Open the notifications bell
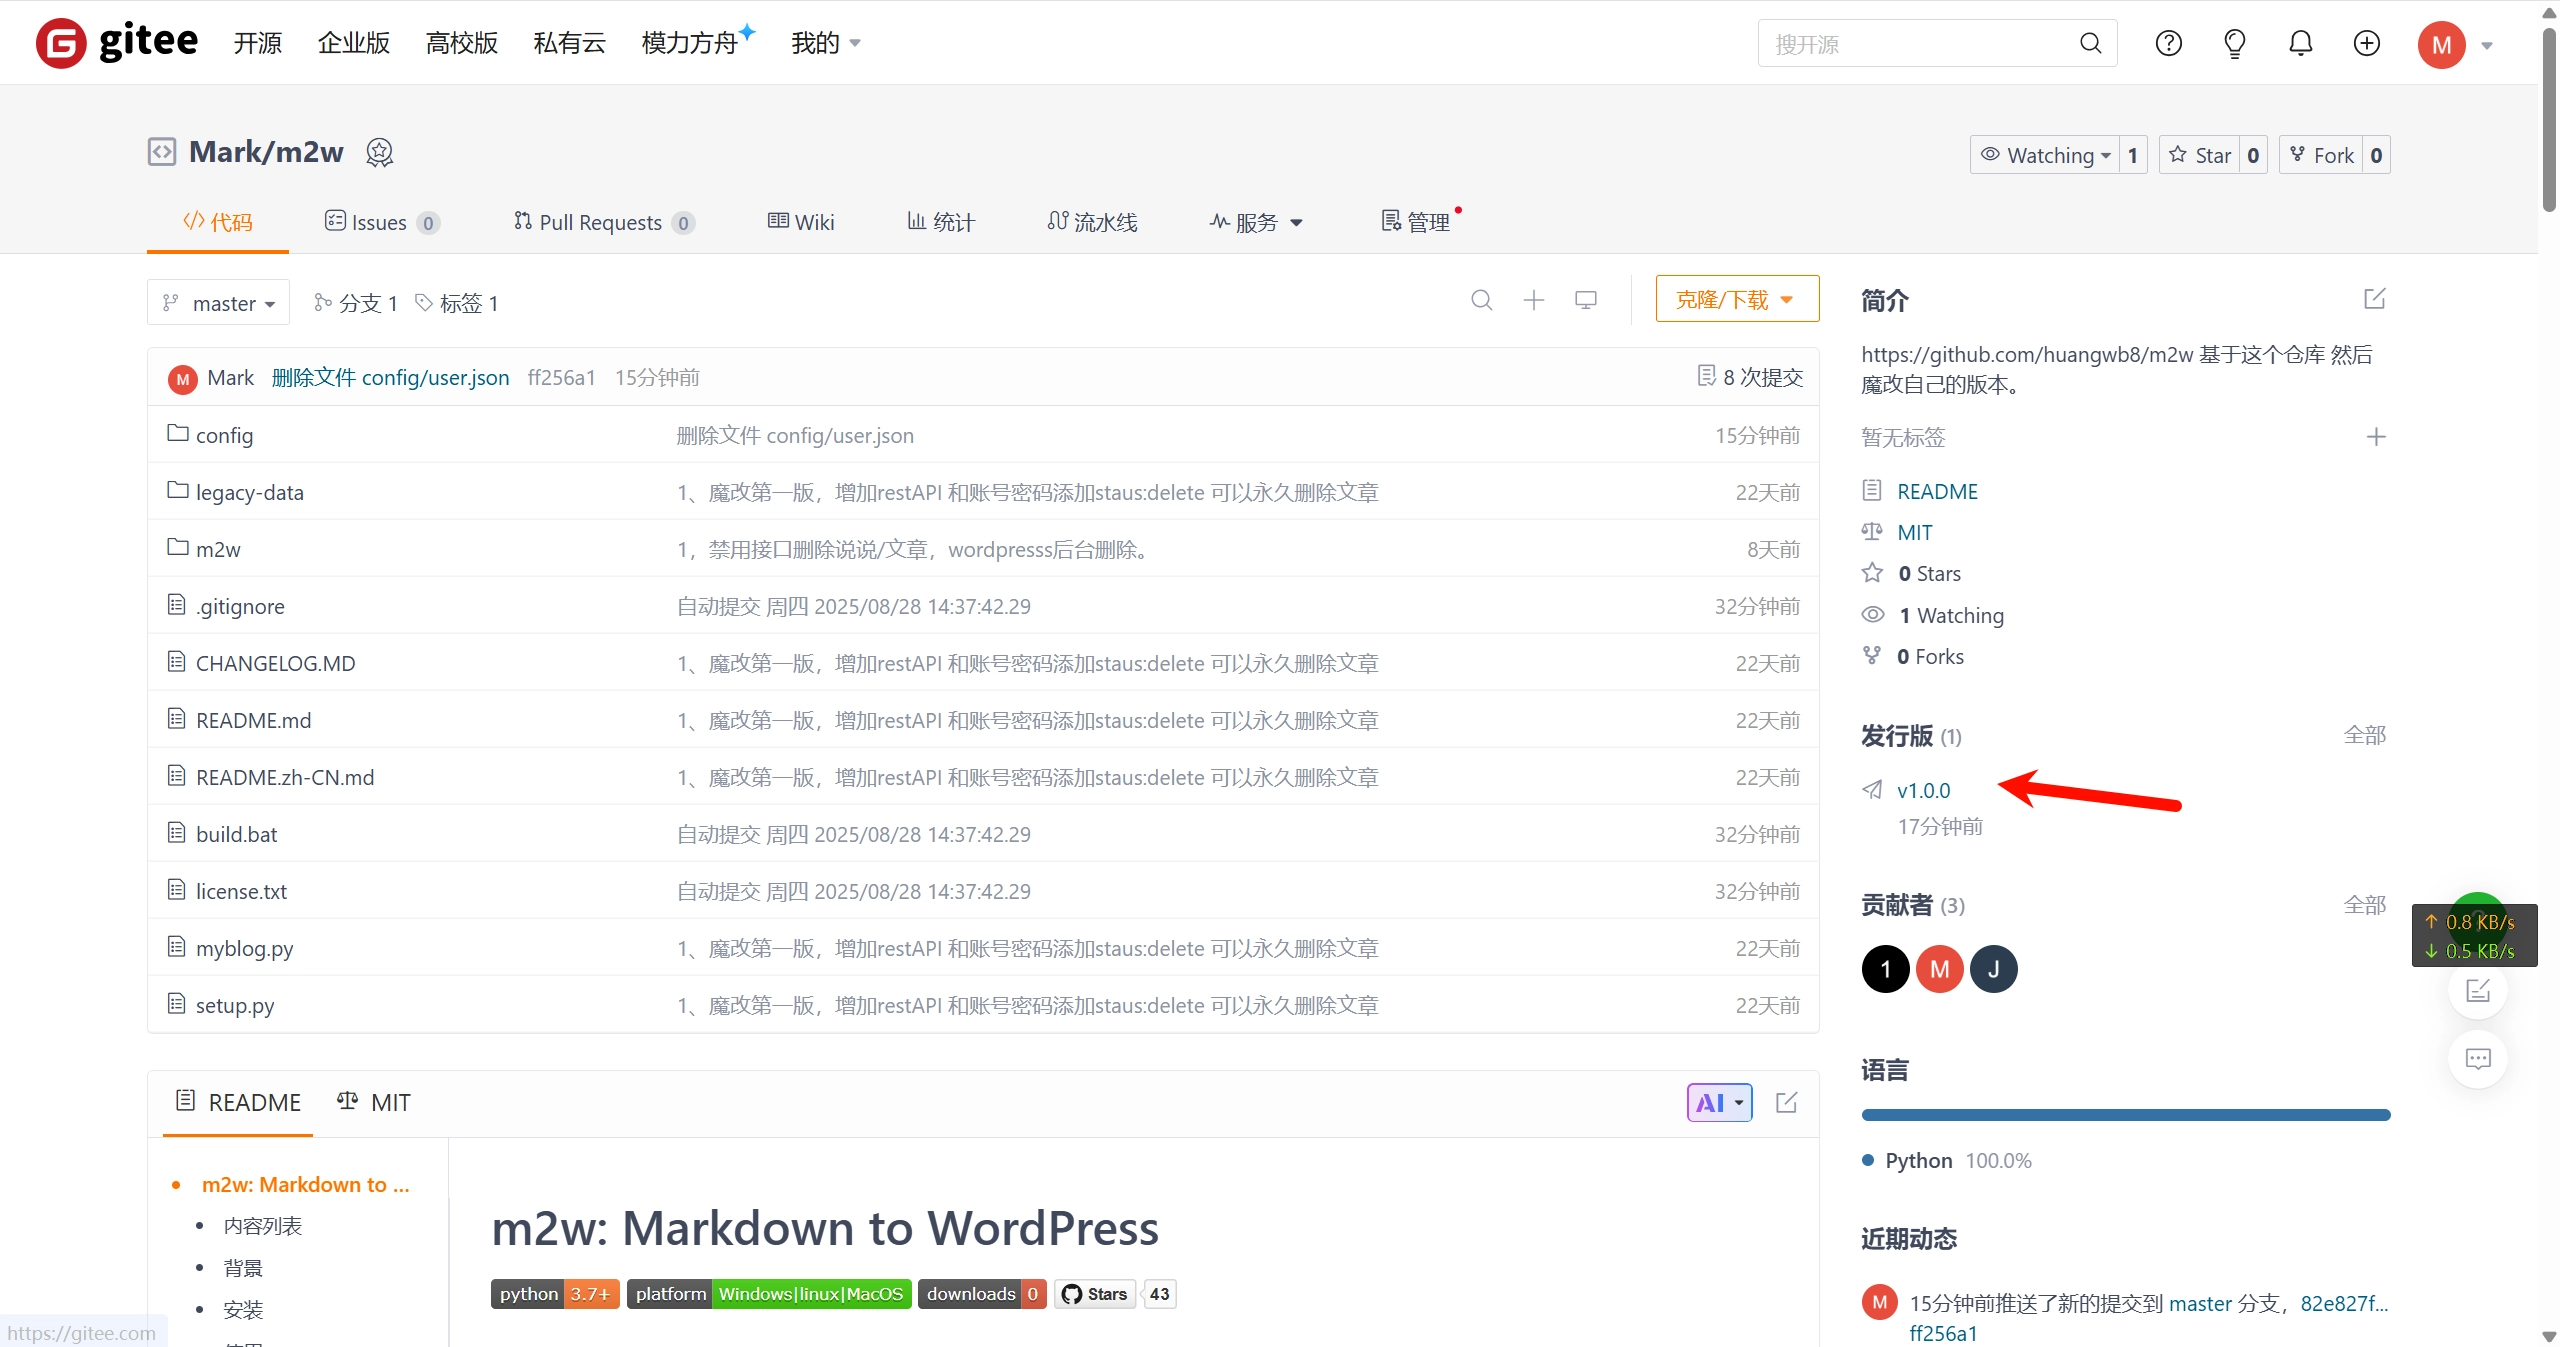The width and height of the screenshot is (2560, 1347). (2301, 43)
